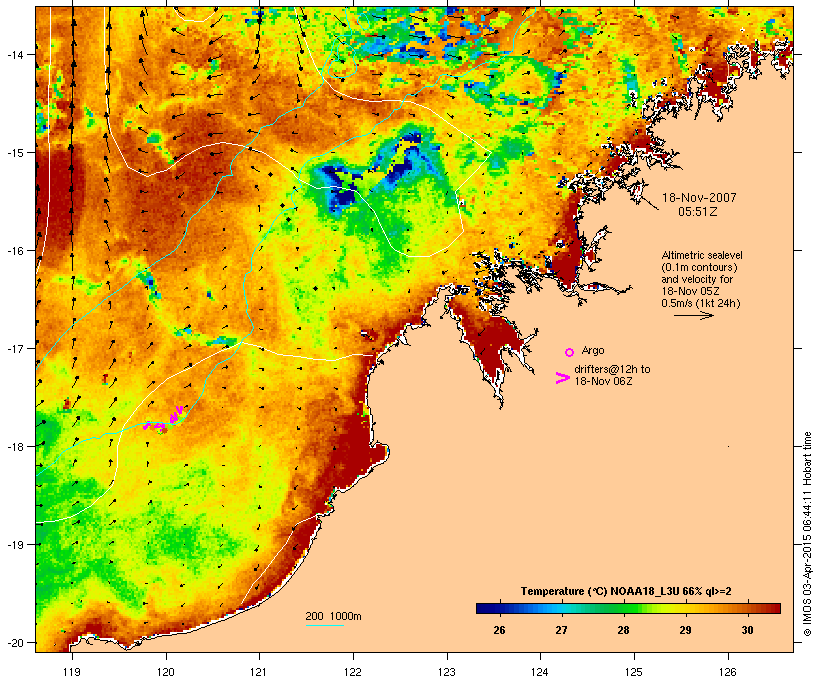Click the longitude label '122'
Image resolution: width=820 pixels, height=680 pixels.
tap(353, 672)
